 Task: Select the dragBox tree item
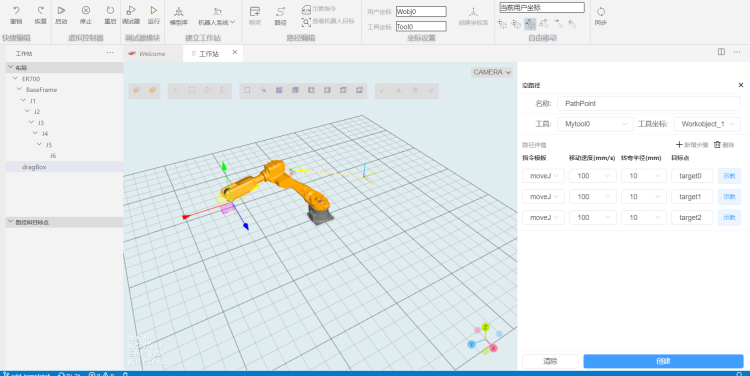[64, 166]
